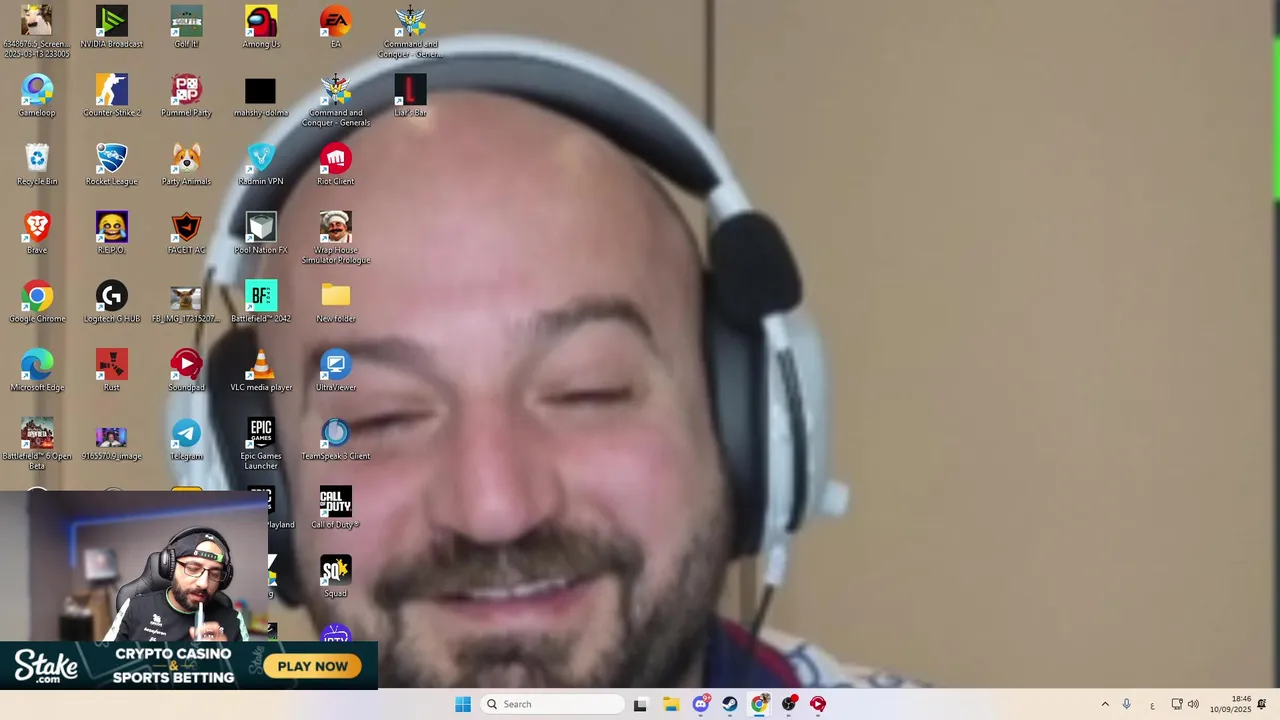
Task: Open clock showing 18:46 10/09/2025
Action: (1230, 704)
